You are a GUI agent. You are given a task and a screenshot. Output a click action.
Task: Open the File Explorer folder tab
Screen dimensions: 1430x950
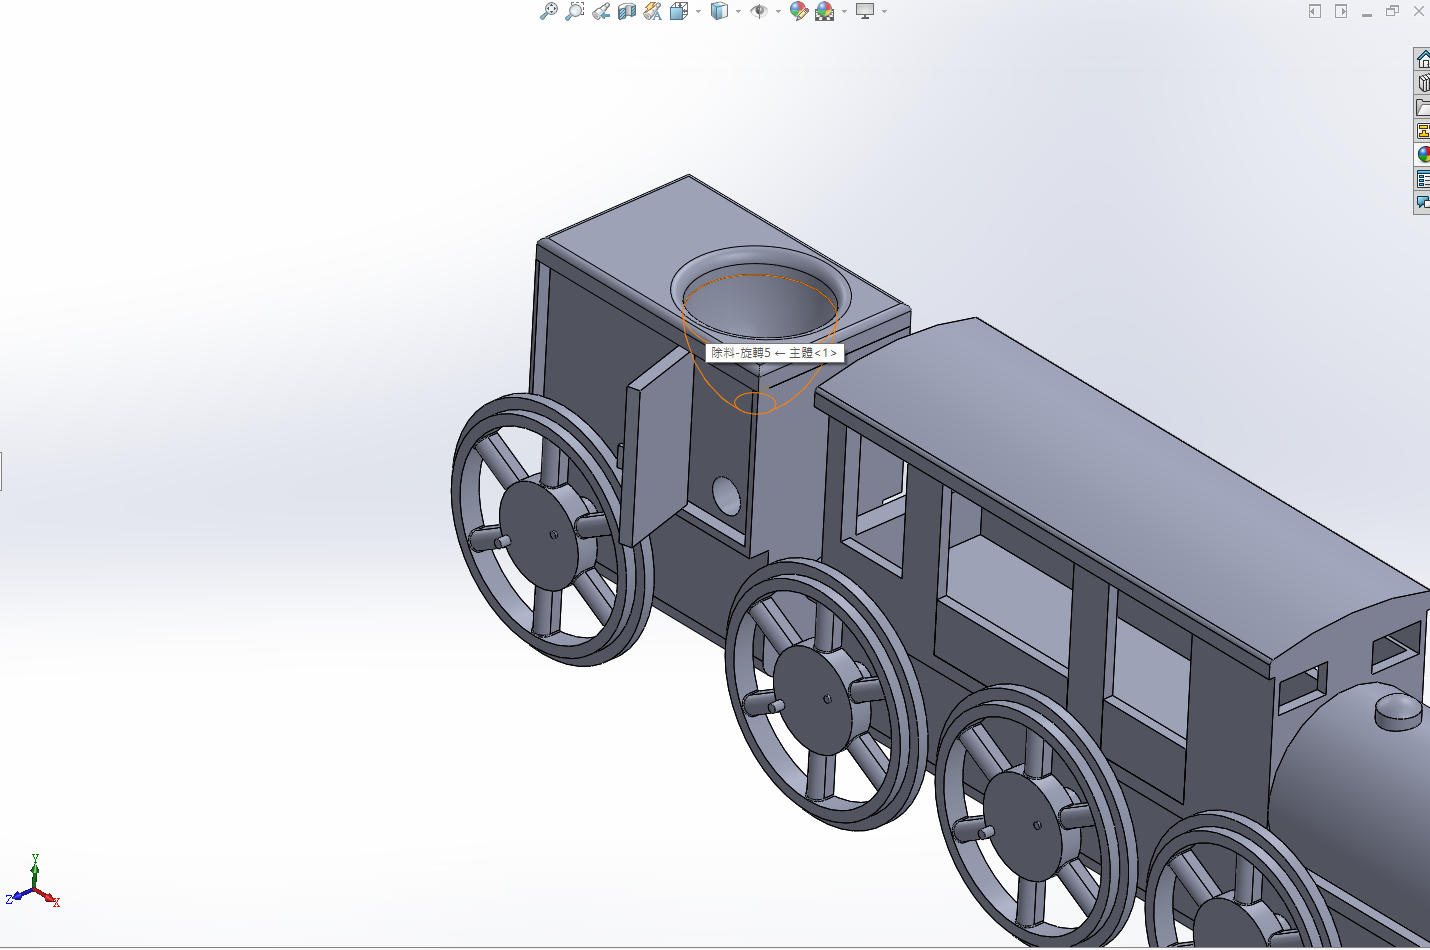1422,107
